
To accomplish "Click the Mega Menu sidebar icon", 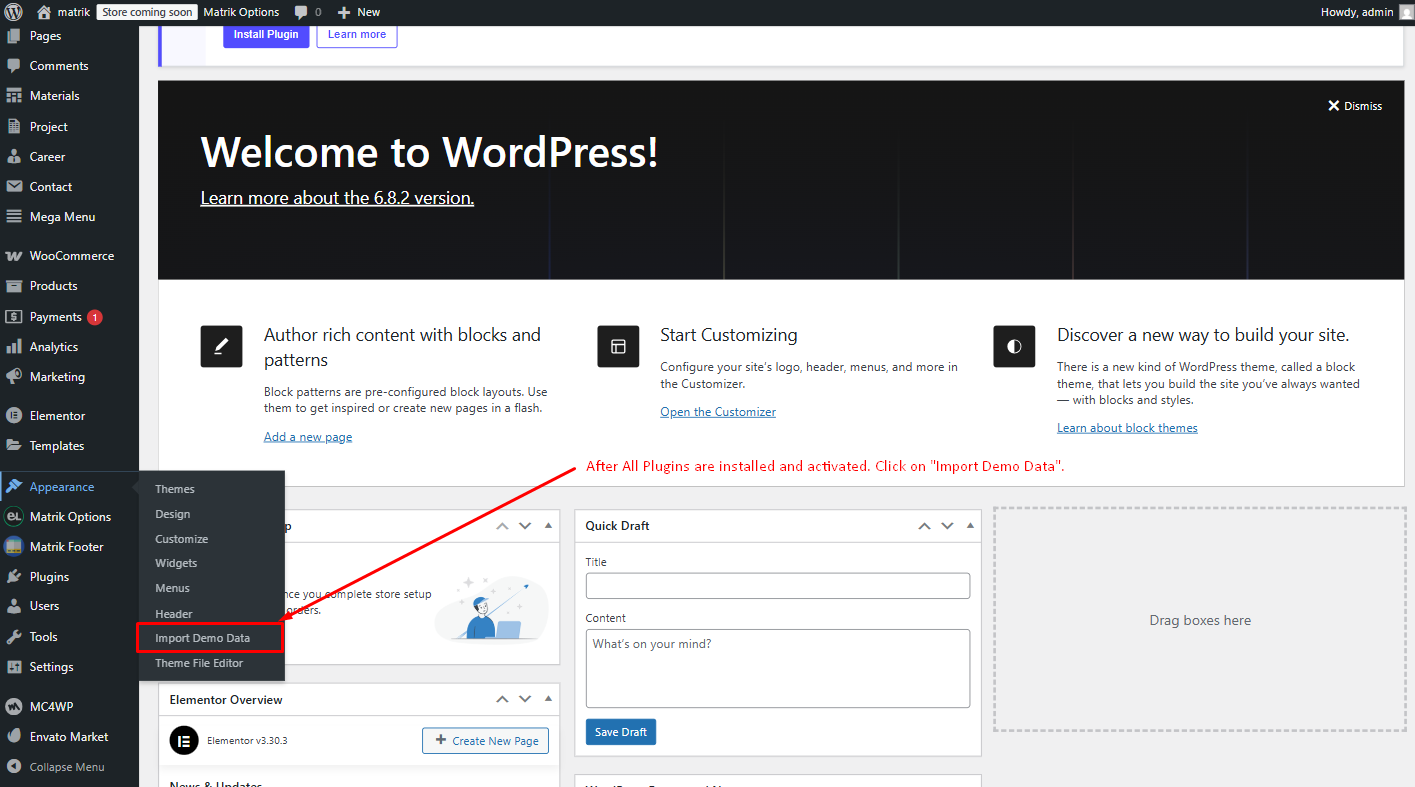I will coord(14,217).
